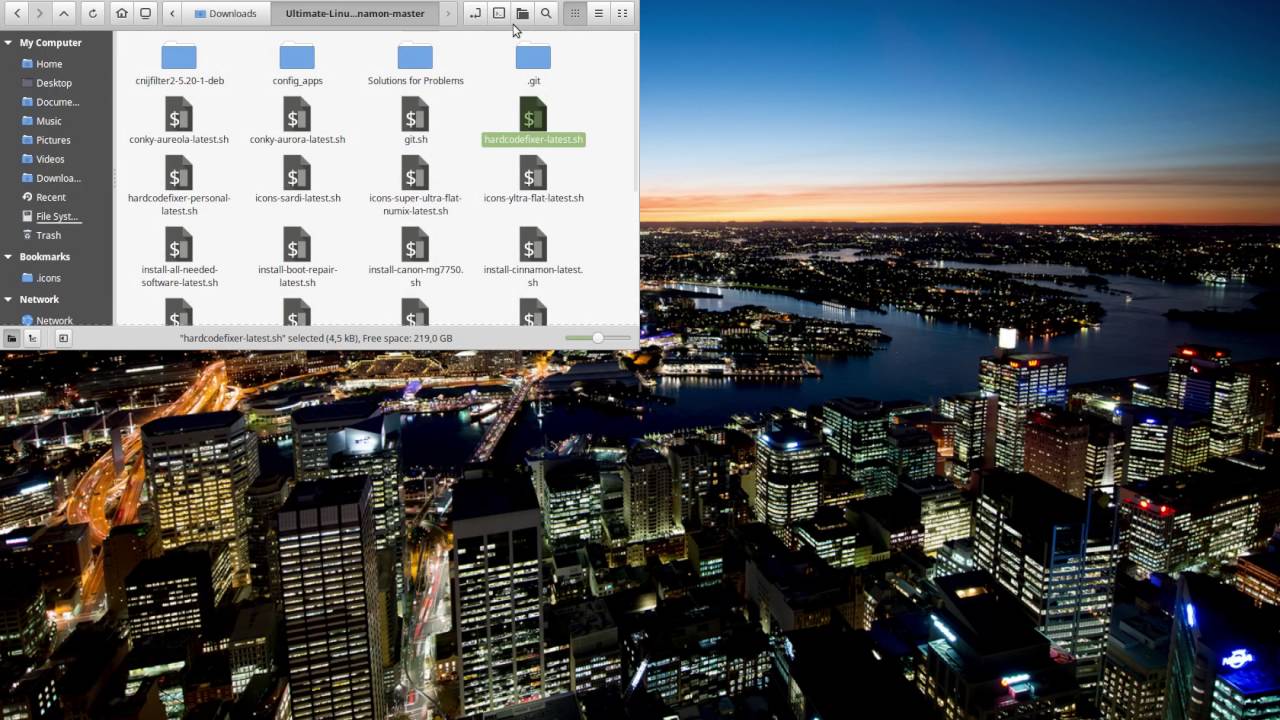Switch to list view
The image size is (1280, 720).
tap(598, 13)
